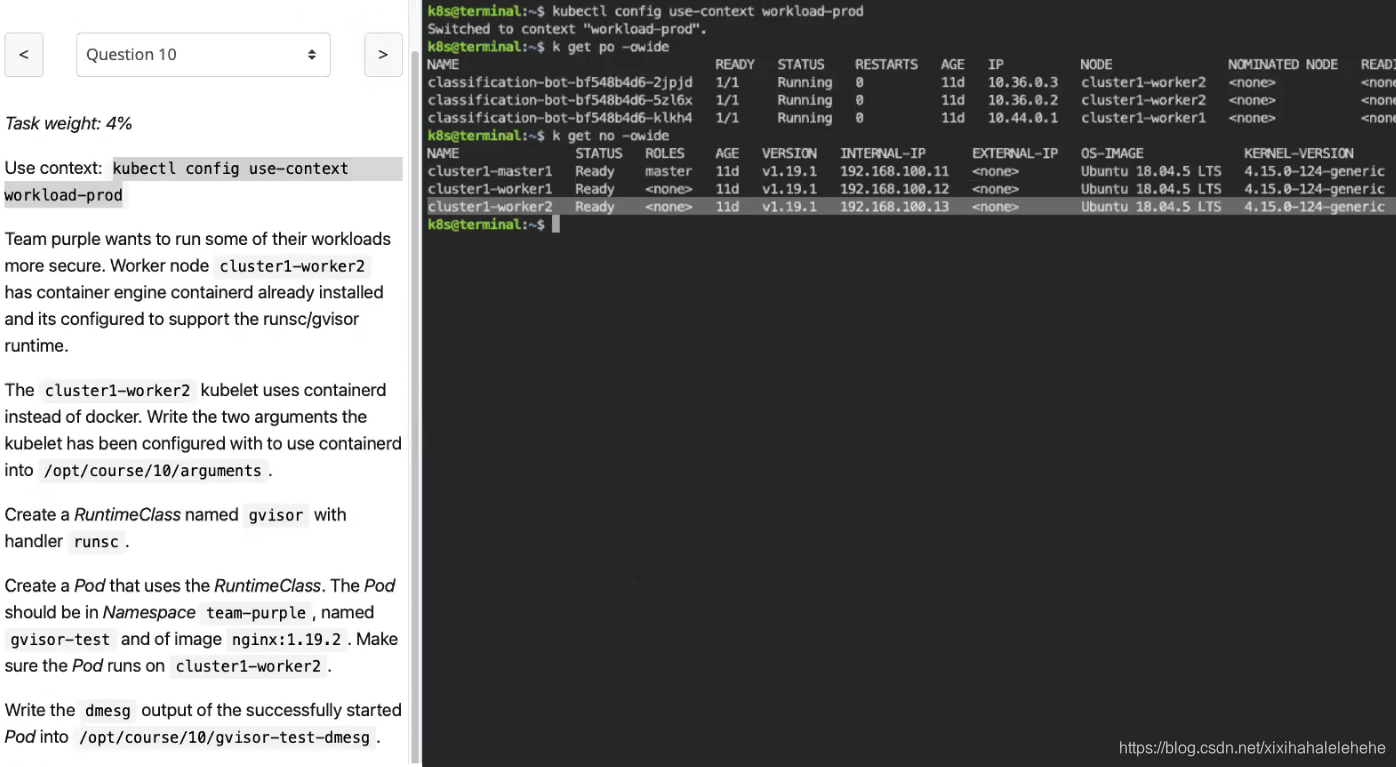This screenshot has width=1396, height=767.
Task: Select the use-context command snippet
Action: (x=203, y=181)
